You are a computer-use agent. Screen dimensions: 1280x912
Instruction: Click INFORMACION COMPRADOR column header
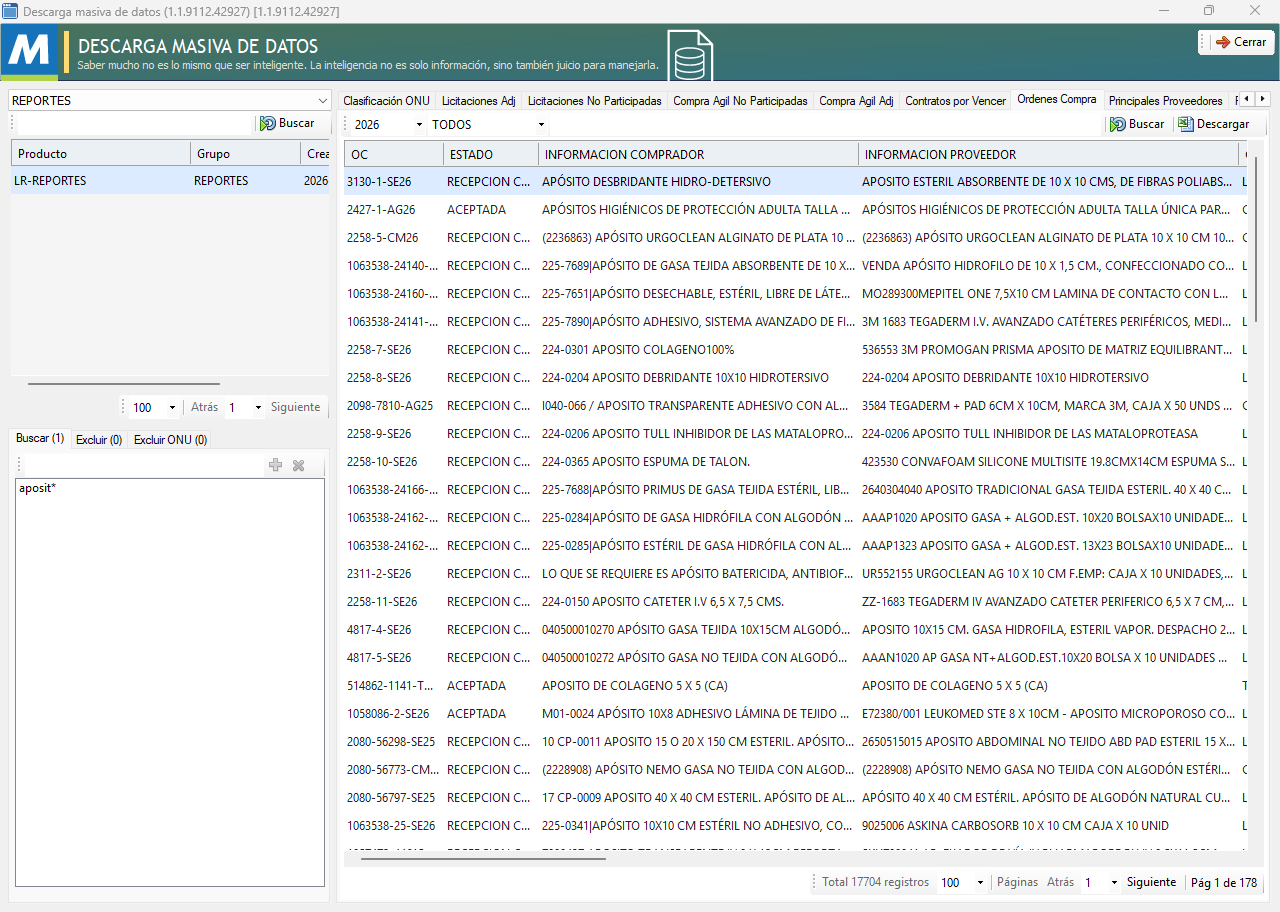tap(698, 154)
